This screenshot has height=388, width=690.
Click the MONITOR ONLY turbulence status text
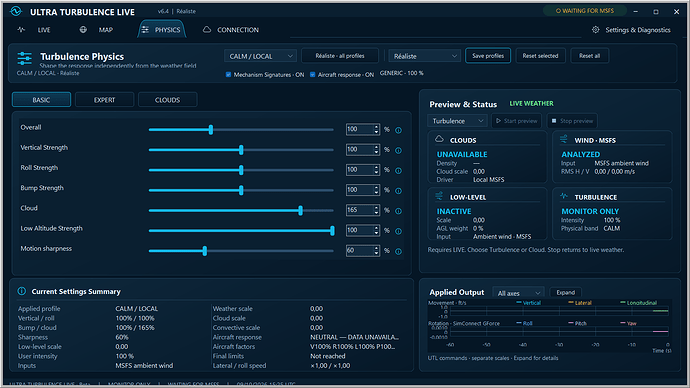coord(590,211)
